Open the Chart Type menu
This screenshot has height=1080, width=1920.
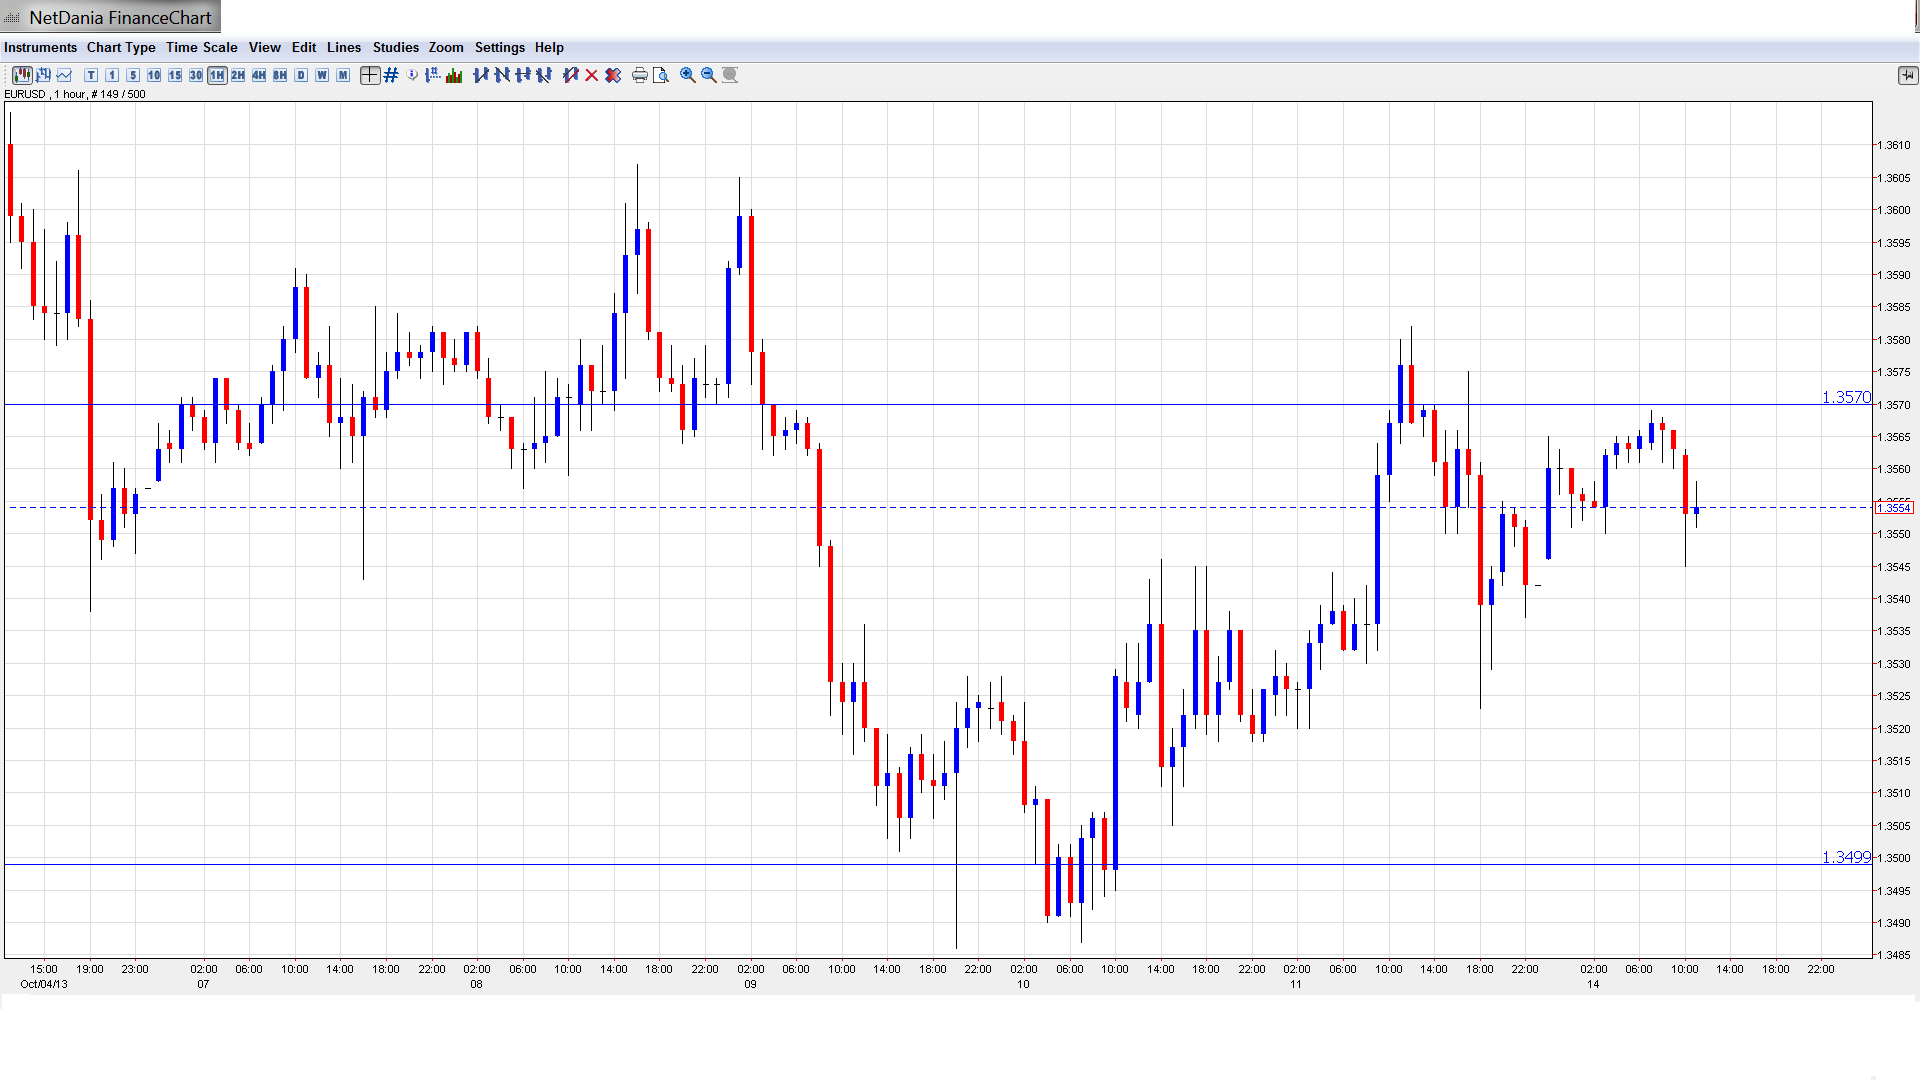point(121,47)
